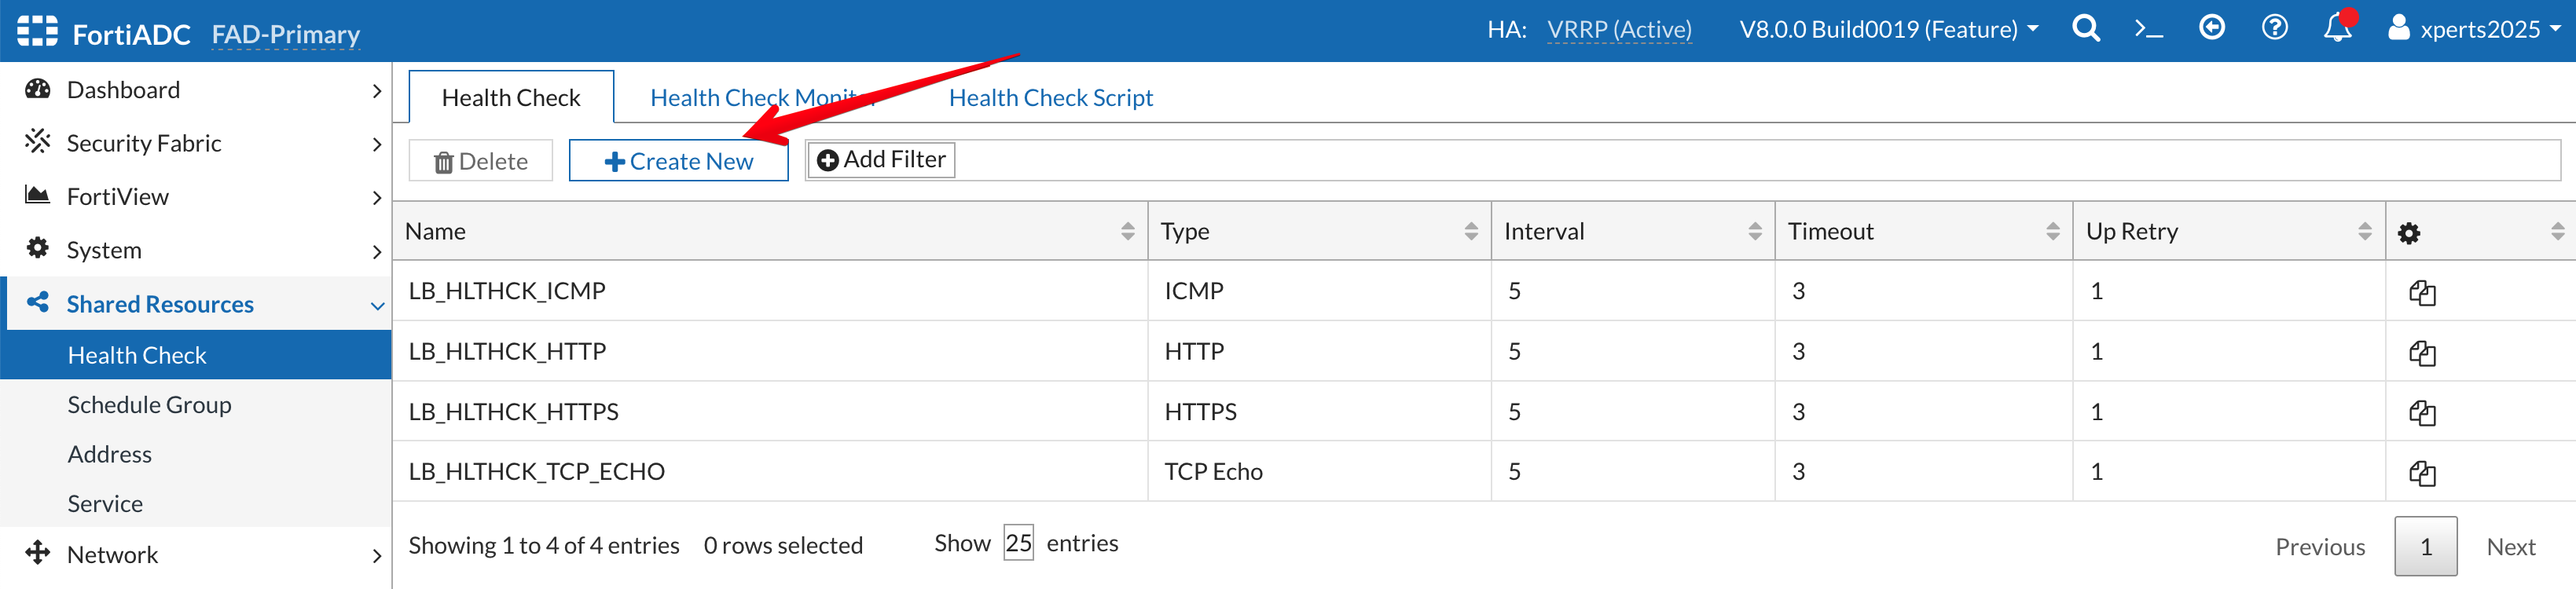Open the search magnifier in header
2576x589 pixels.
pyautogui.click(x=2085, y=29)
